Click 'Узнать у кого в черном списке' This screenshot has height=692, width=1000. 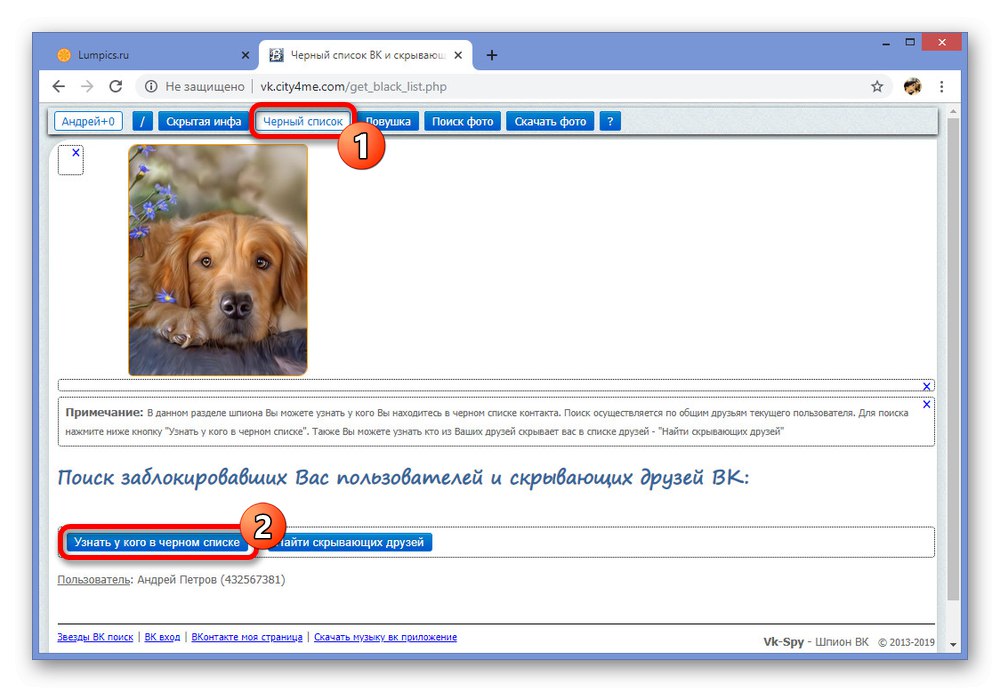click(157, 542)
